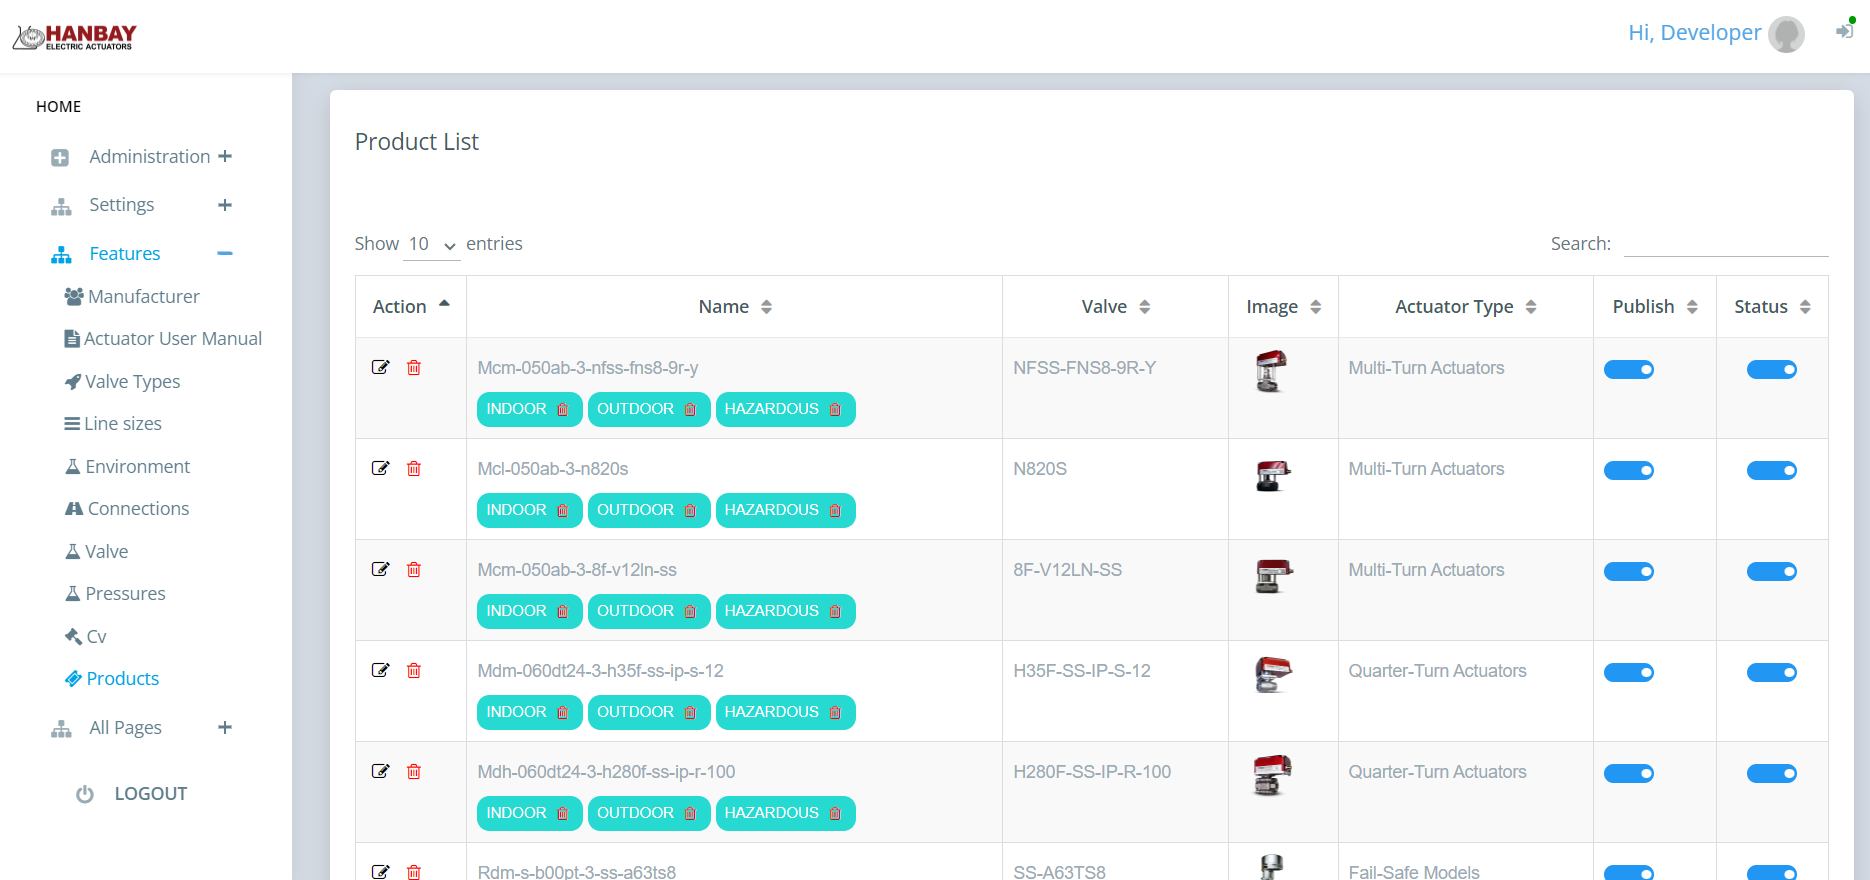Go to Environment page

(x=127, y=467)
